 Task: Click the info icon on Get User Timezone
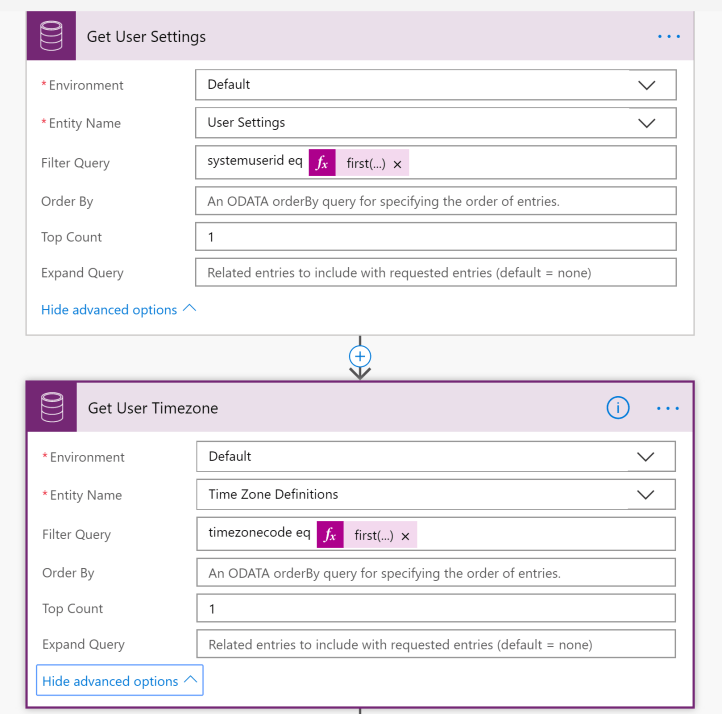coord(618,408)
